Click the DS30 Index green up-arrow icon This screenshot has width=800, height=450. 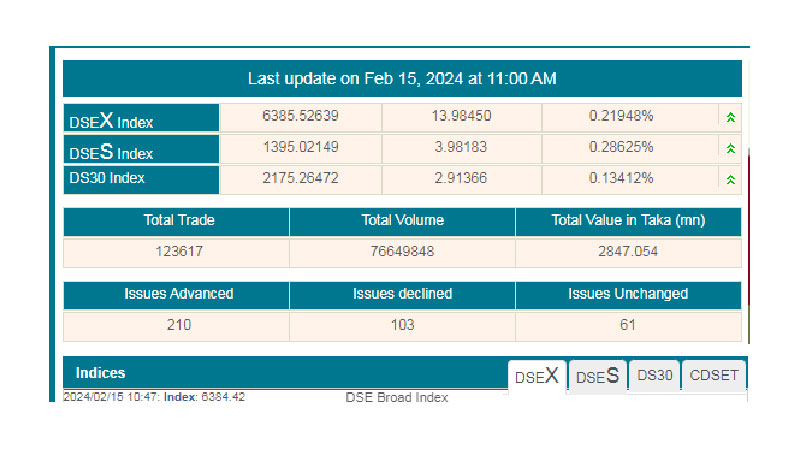[731, 180]
